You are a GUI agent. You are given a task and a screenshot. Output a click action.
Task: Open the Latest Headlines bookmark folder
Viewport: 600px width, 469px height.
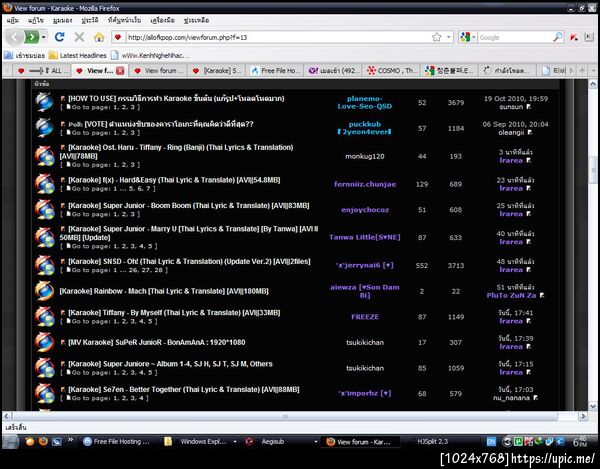[x=78, y=55]
